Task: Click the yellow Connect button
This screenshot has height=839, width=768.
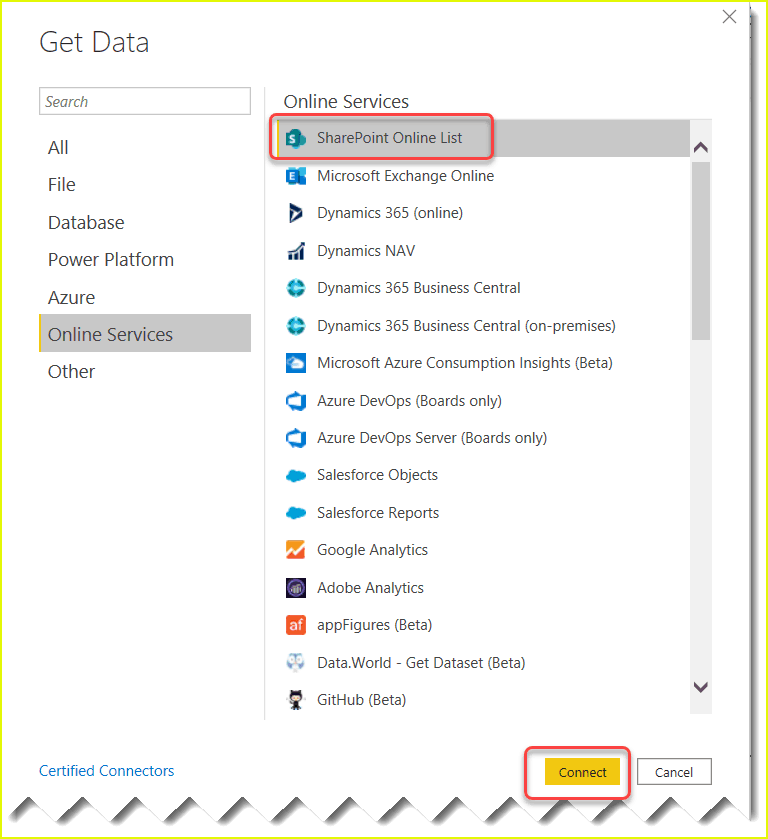Action: (582, 772)
